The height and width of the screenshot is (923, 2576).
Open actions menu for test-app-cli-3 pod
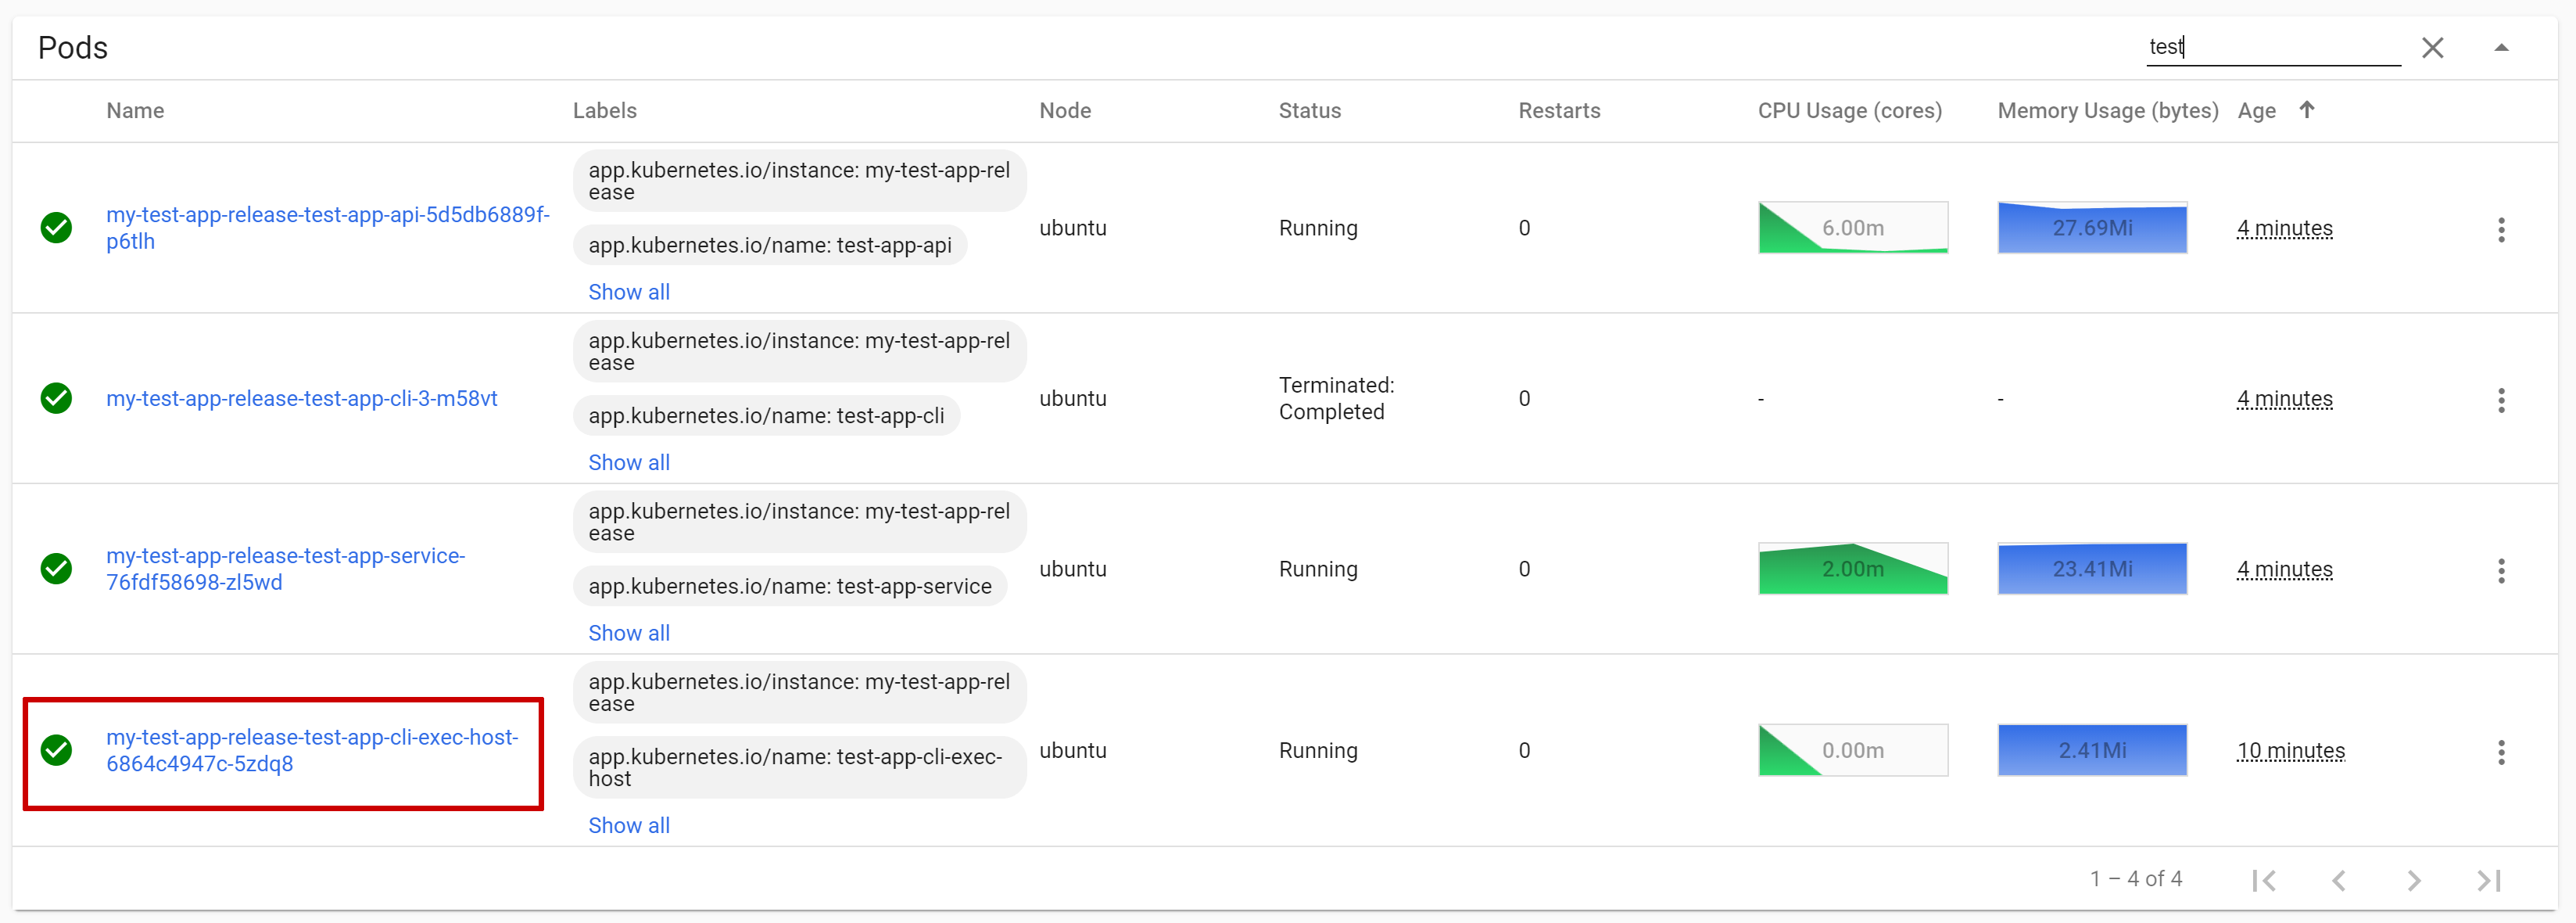pyautogui.click(x=2501, y=400)
